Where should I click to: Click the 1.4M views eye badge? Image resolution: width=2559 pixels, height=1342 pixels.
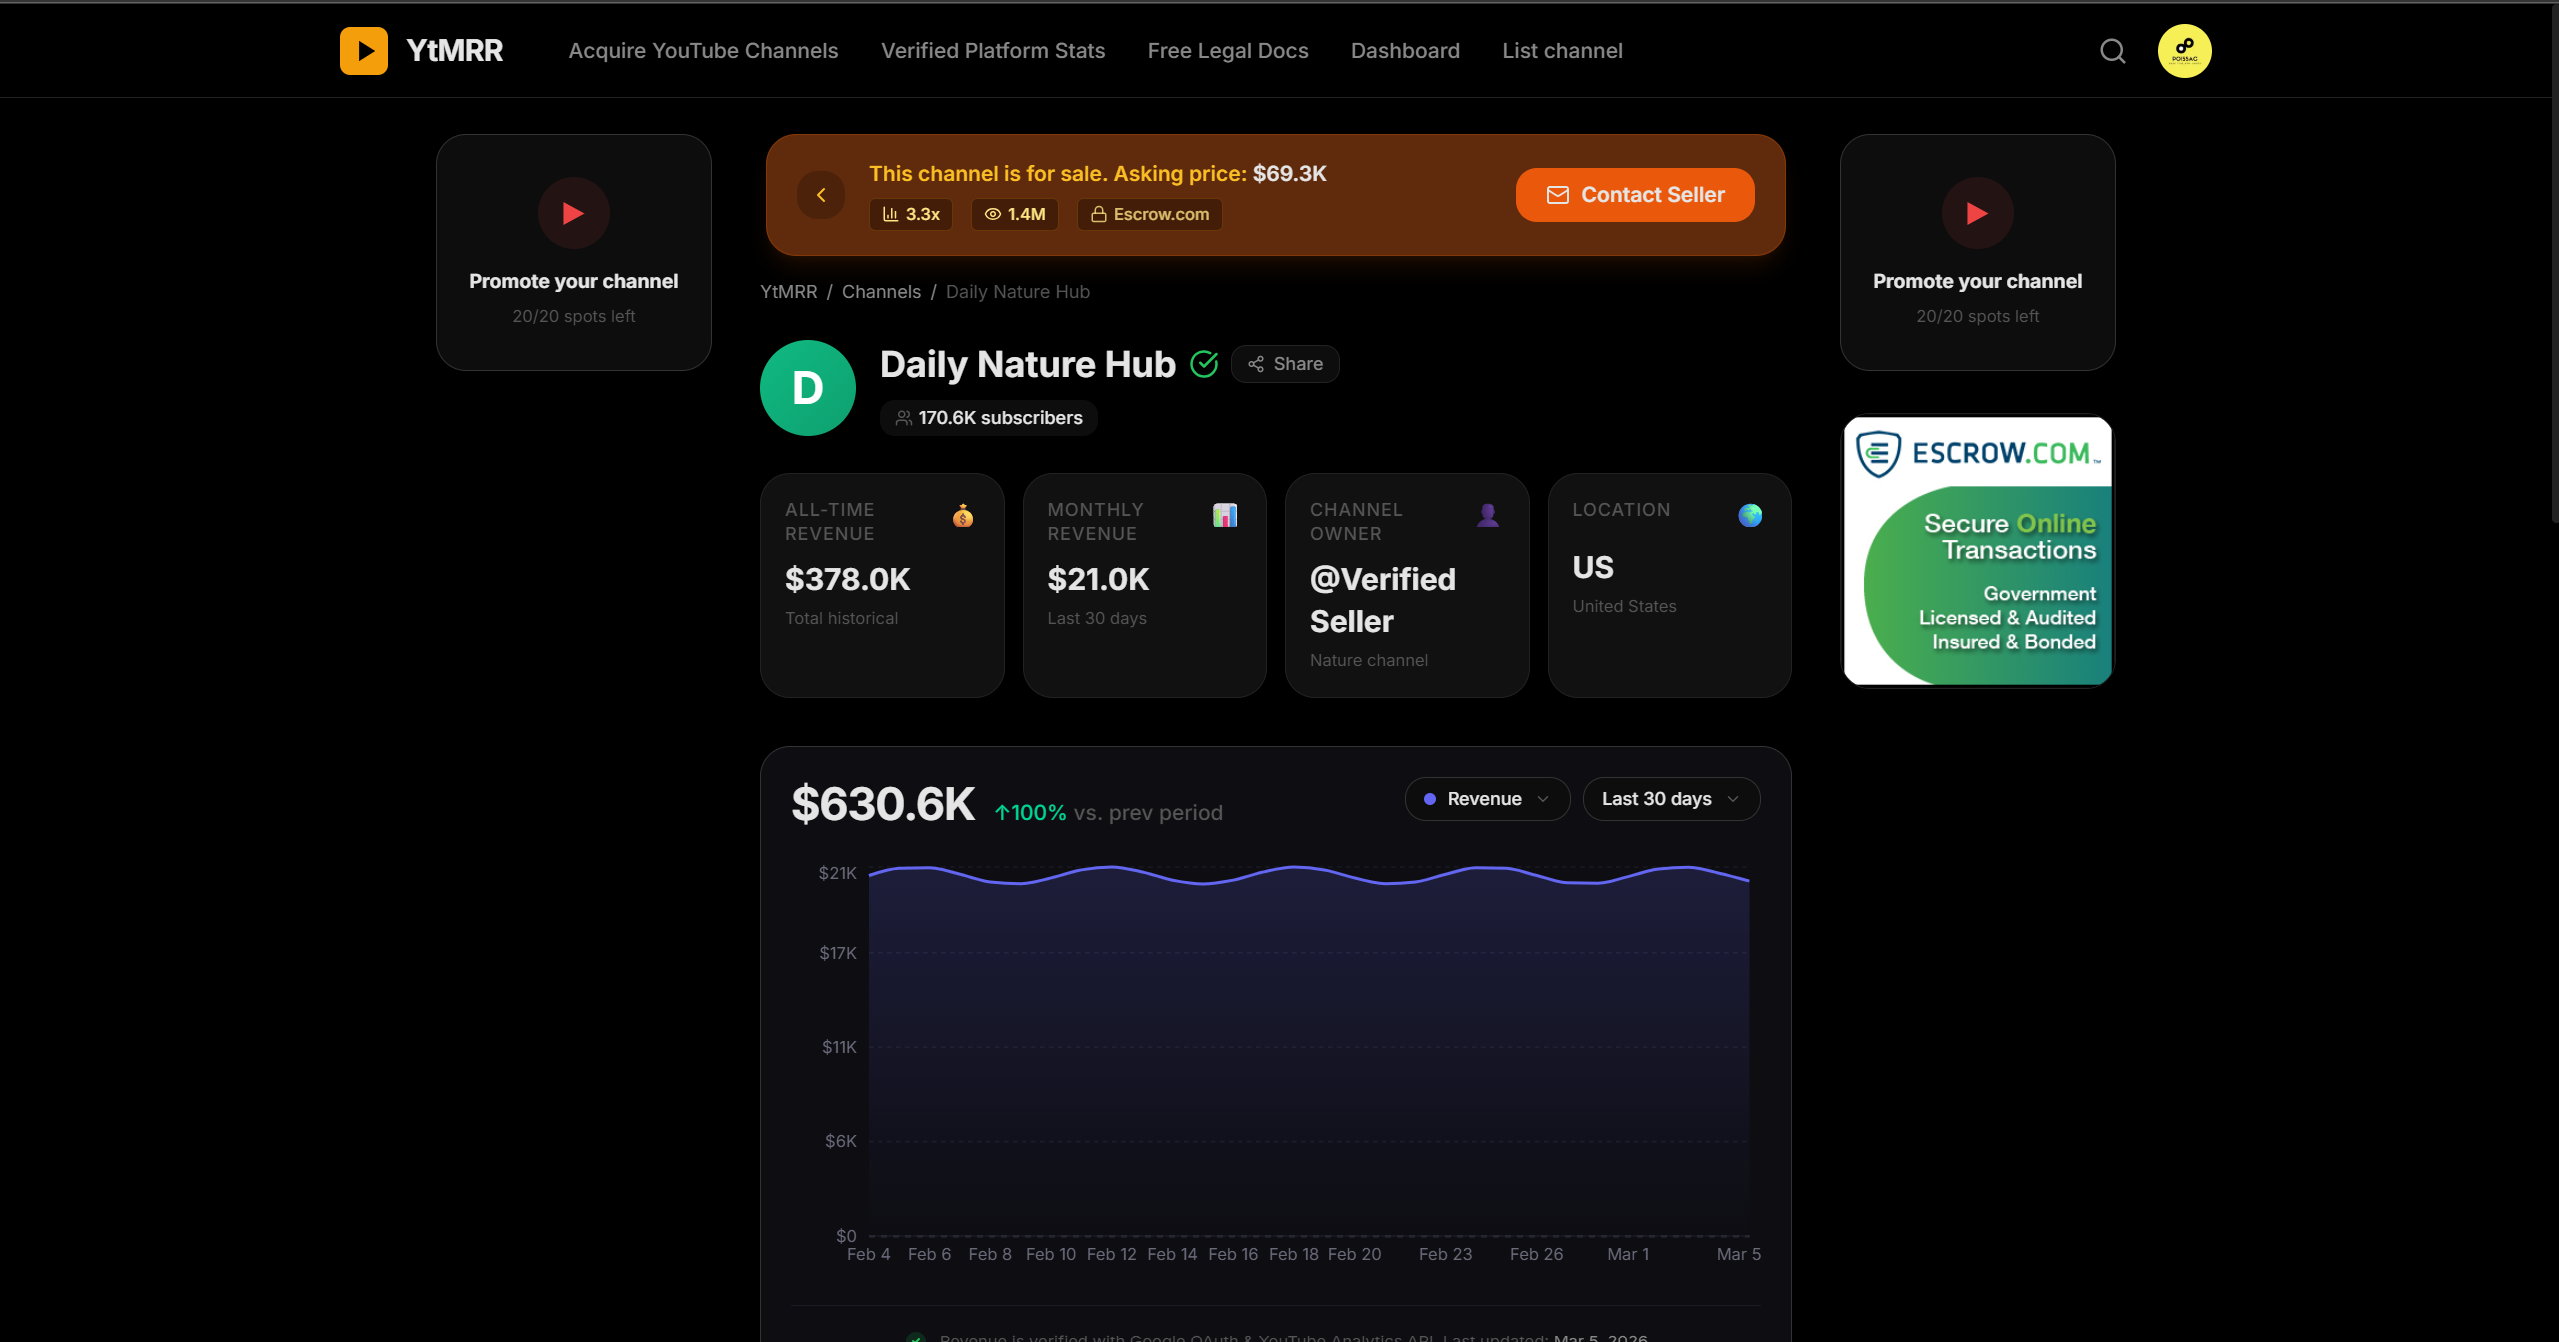click(x=1015, y=214)
